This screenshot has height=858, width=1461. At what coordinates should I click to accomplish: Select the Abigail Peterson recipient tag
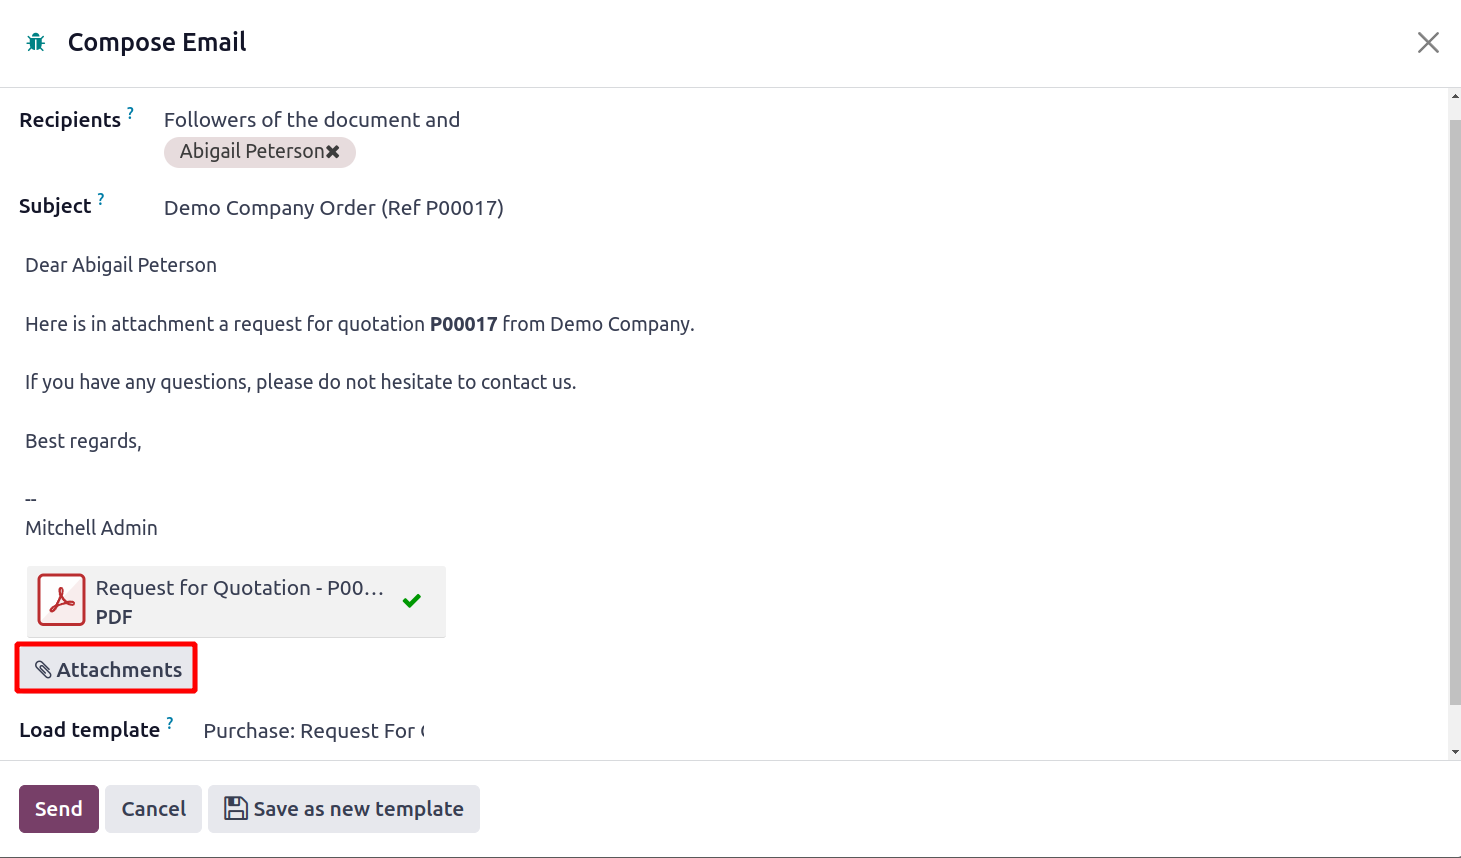pos(251,152)
